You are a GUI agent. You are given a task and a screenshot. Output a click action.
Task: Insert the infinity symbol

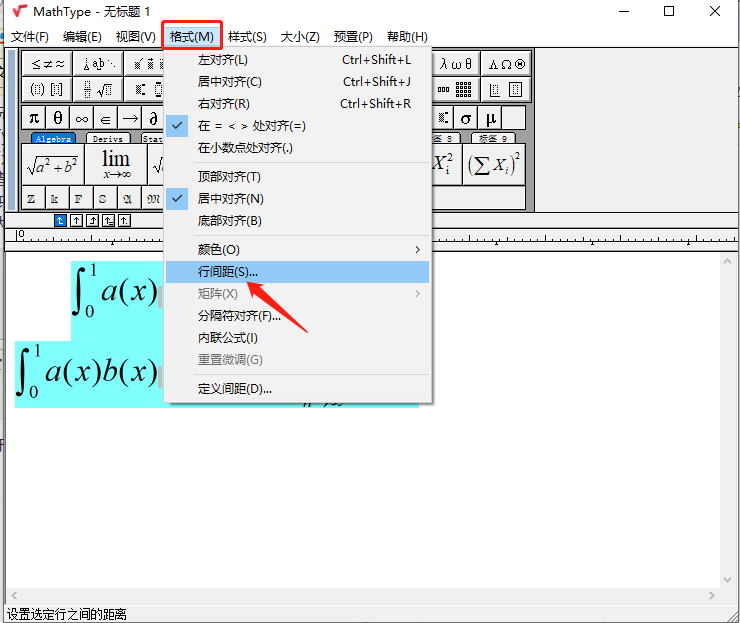(x=82, y=118)
